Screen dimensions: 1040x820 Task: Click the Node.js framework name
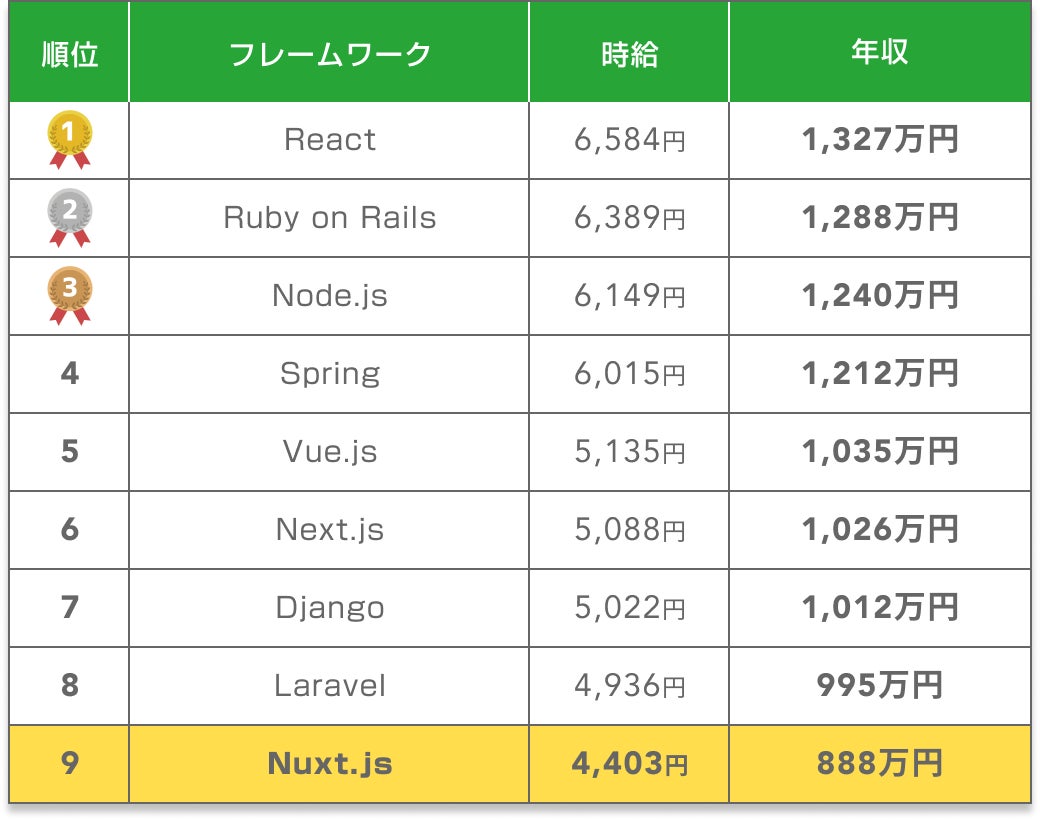tap(329, 296)
